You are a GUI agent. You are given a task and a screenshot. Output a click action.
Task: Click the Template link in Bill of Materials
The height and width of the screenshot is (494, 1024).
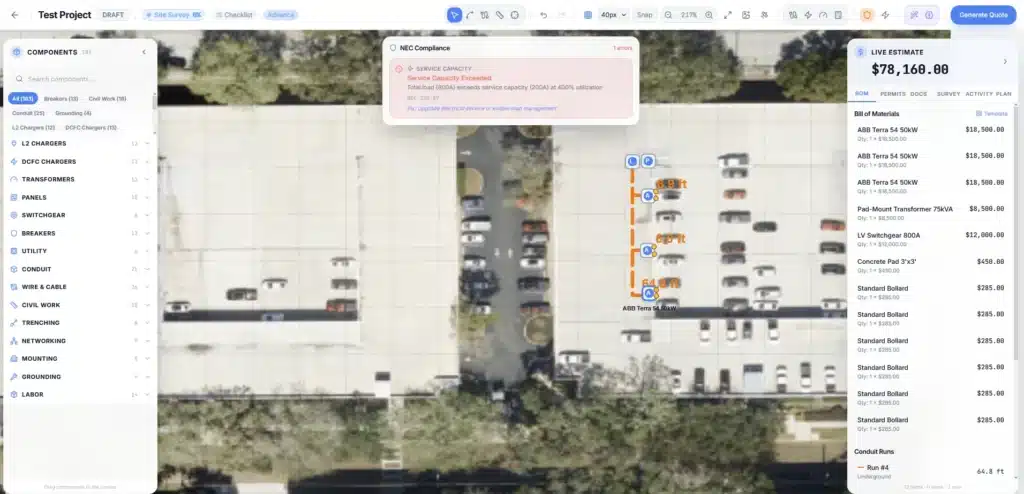992,114
